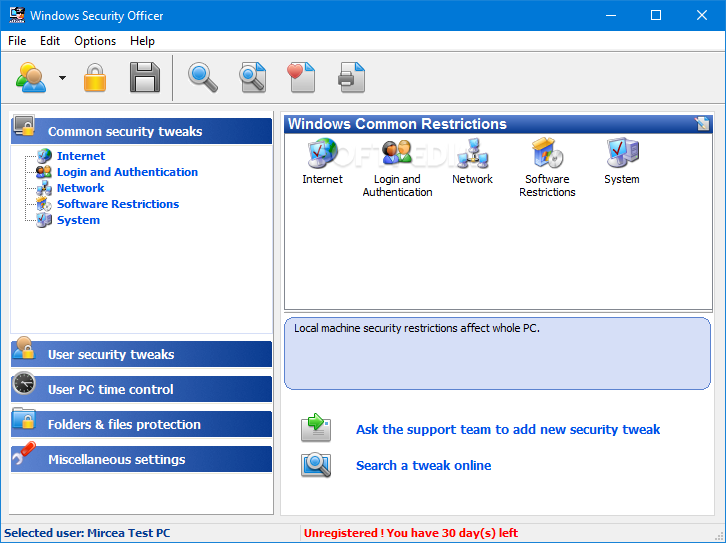Click the User security tweaks lock icon

[24, 348]
